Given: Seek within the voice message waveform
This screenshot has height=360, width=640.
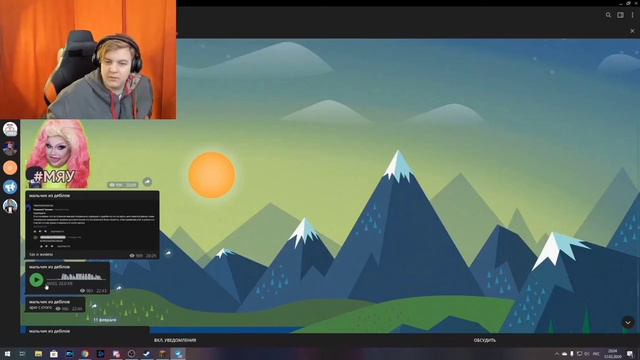Looking at the screenshot, I should tap(76, 277).
